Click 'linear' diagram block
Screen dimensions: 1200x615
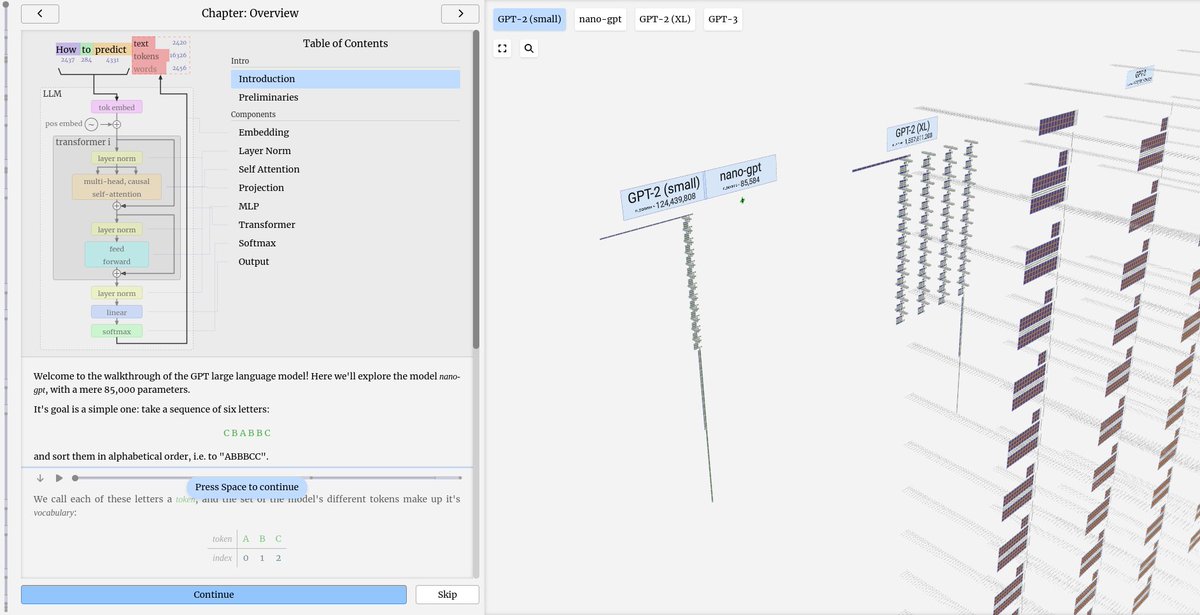click(116, 312)
